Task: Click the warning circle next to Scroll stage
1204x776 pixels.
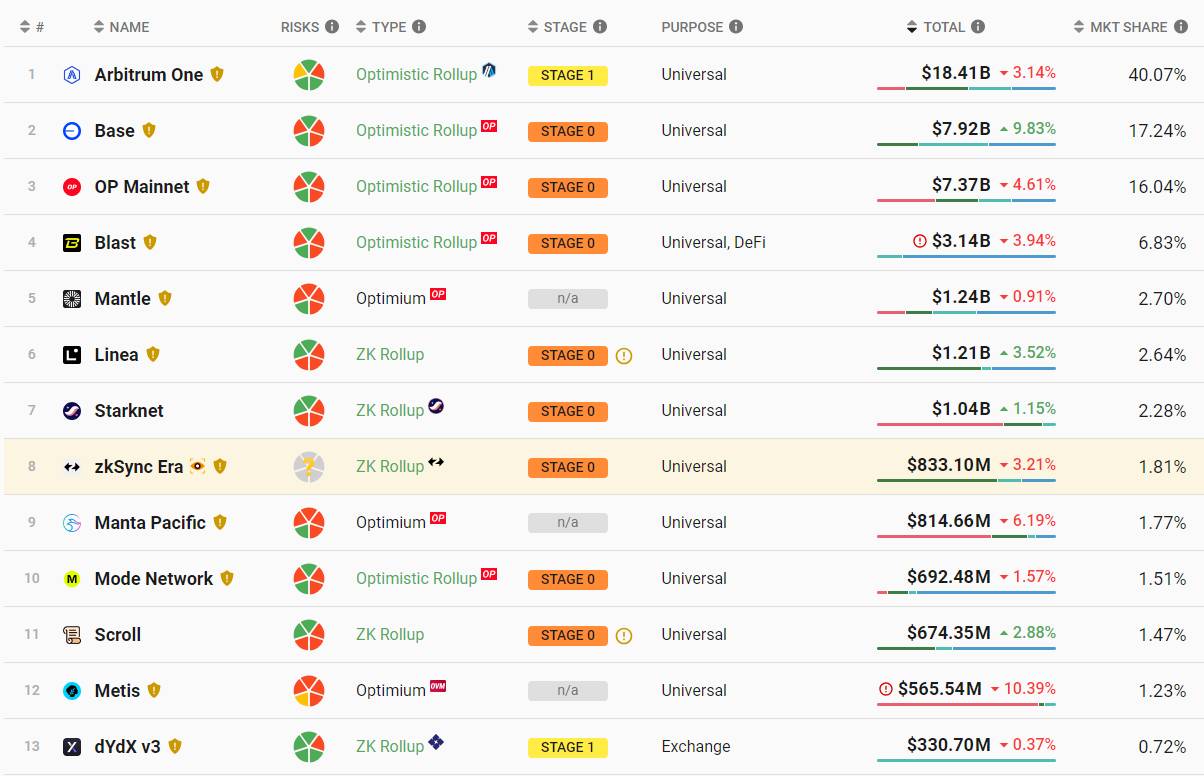Action: pos(624,635)
